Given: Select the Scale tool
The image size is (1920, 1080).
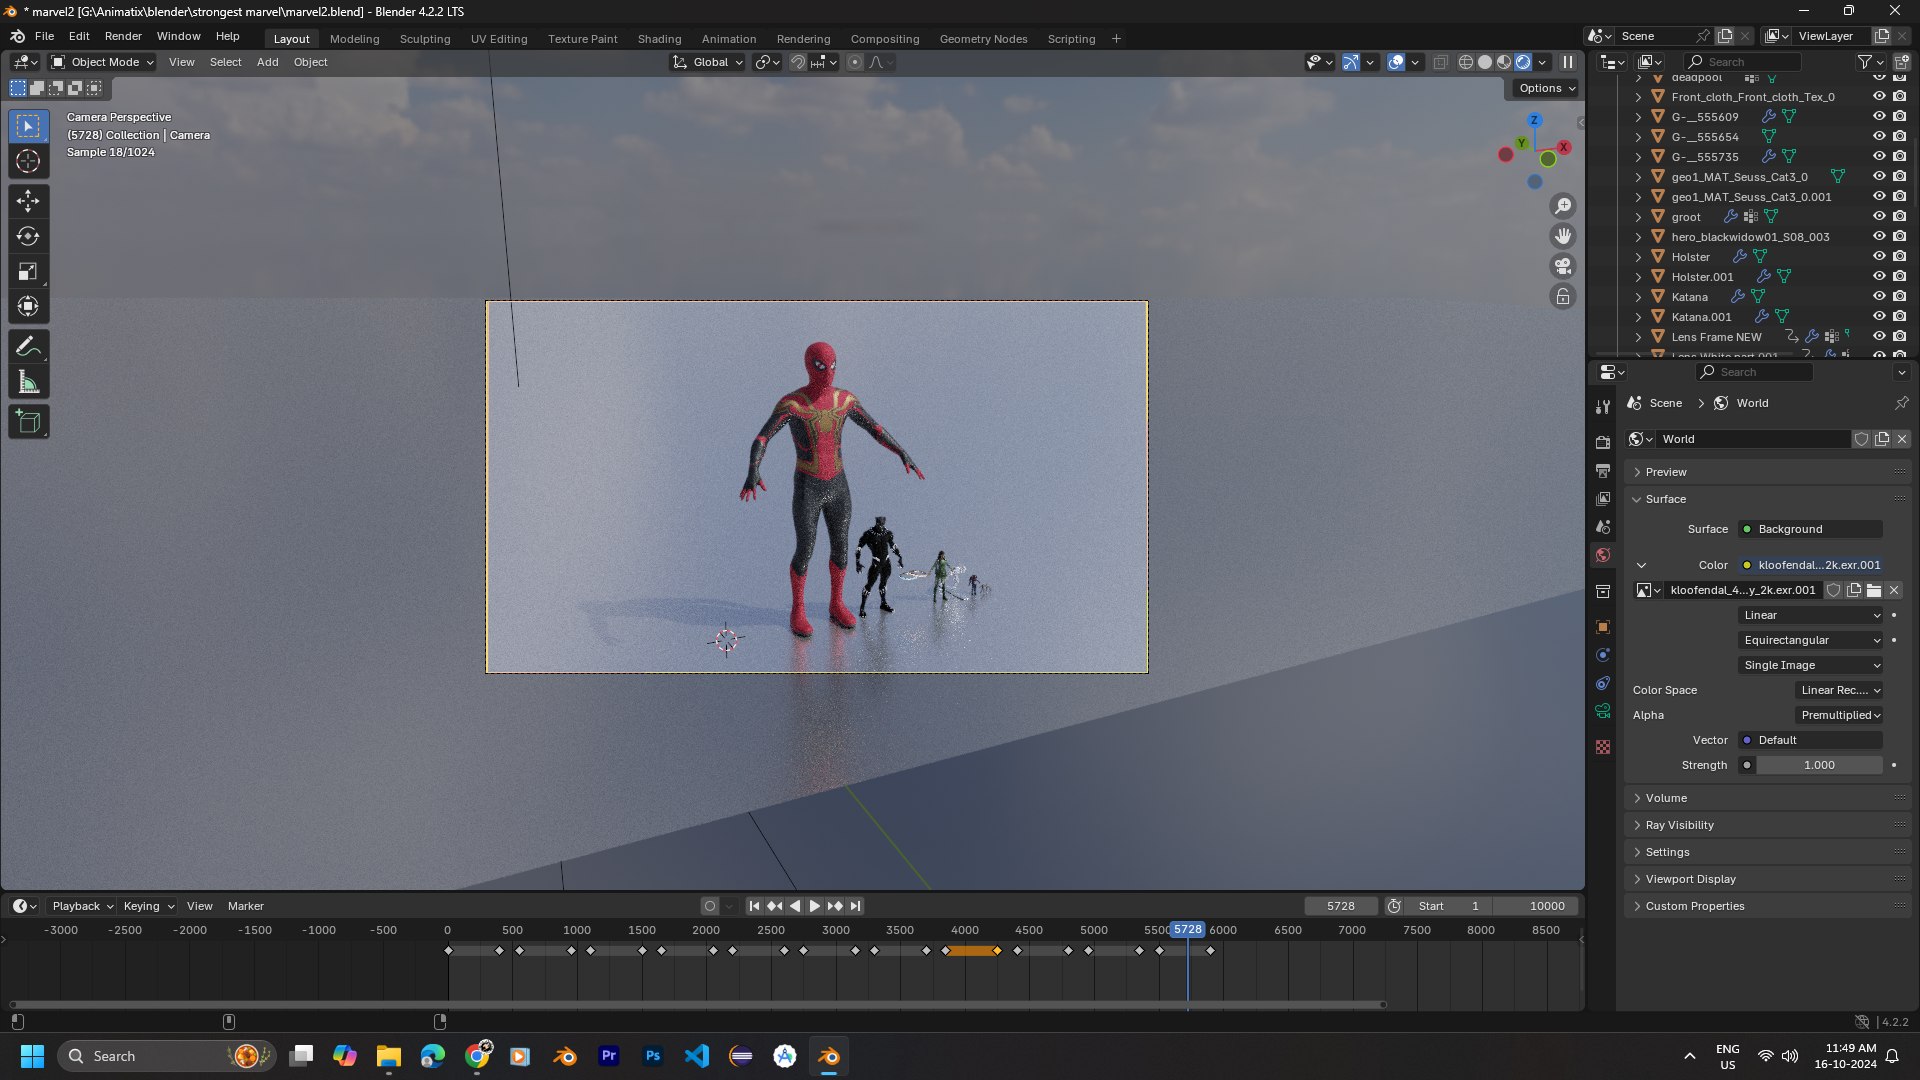Looking at the screenshot, I should point(28,271).
